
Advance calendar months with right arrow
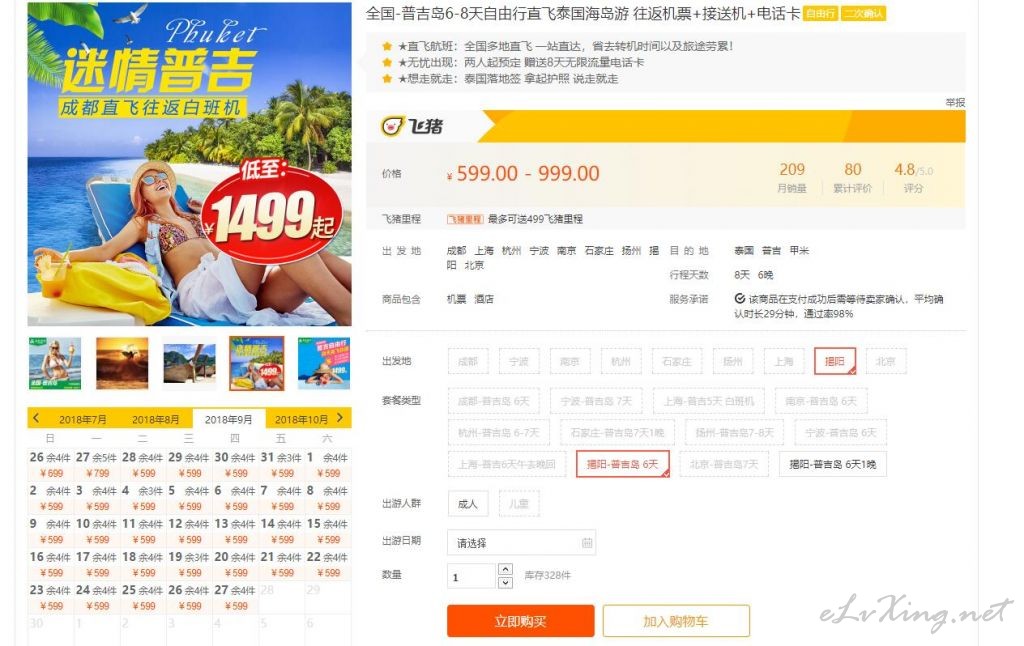click(x=340, y=418)
